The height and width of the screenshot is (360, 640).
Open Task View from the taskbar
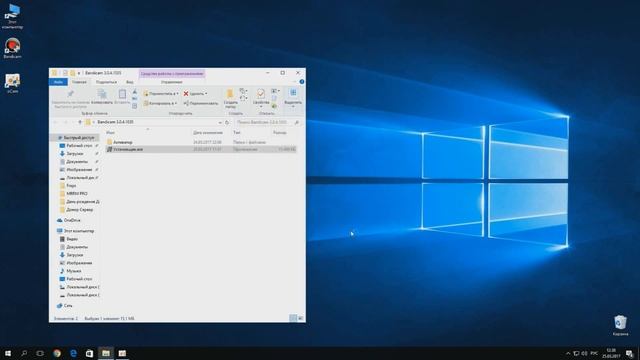[x=40, y=353]
